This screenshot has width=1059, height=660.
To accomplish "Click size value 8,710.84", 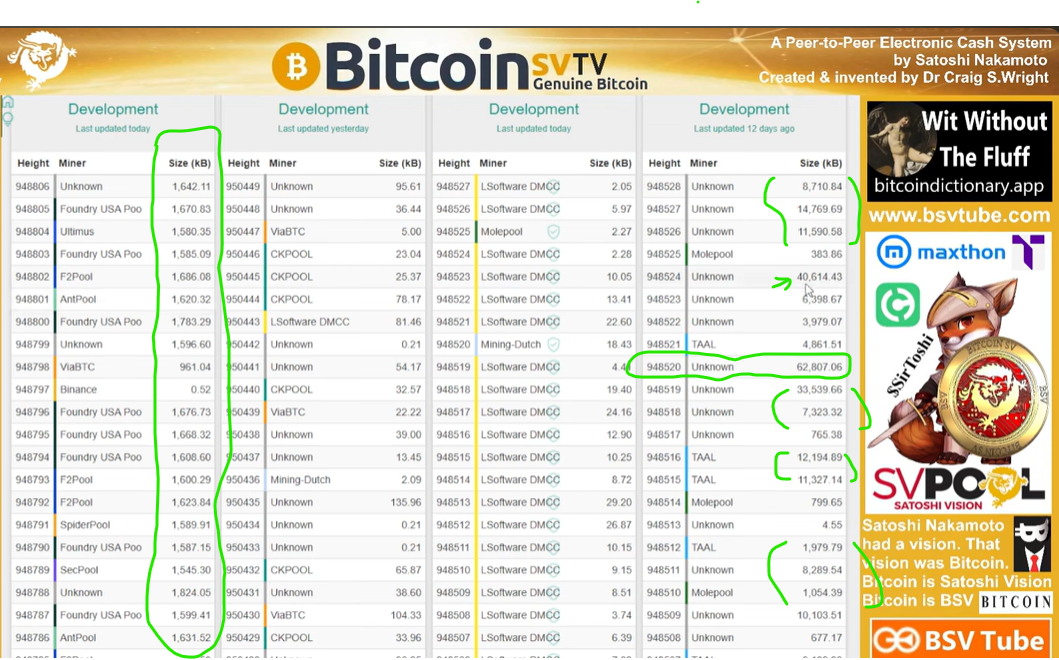I will tap(822, 186).
